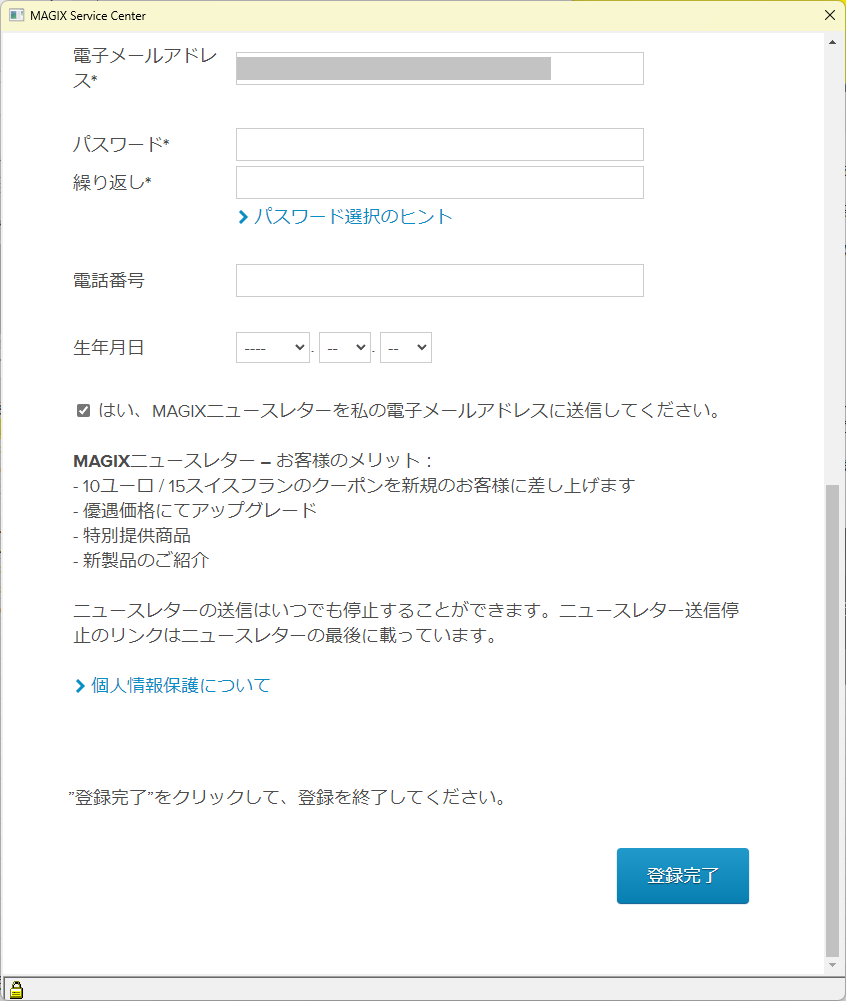Click the chevron icon before パスワード選択のヒント
Image resolution: width=846 pixels, height=1001 pixels.
tap(243, 217)
